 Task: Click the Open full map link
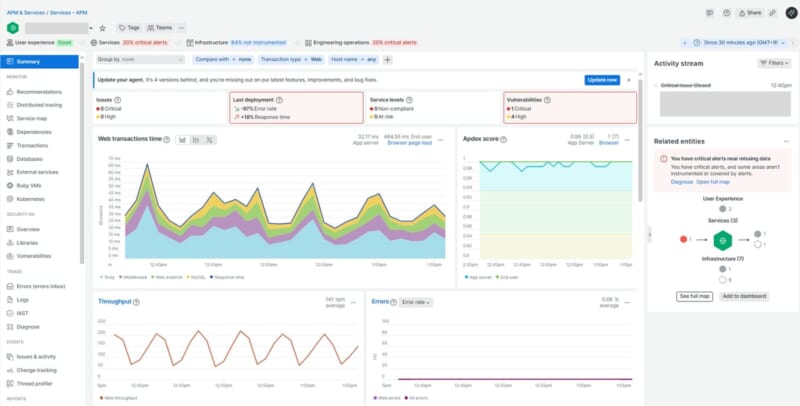click(714, 181)
